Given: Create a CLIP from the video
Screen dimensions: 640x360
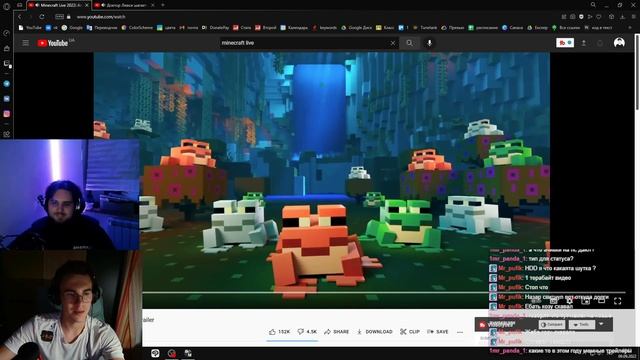Looking at the screenshot, I should [x=410, y=332].
